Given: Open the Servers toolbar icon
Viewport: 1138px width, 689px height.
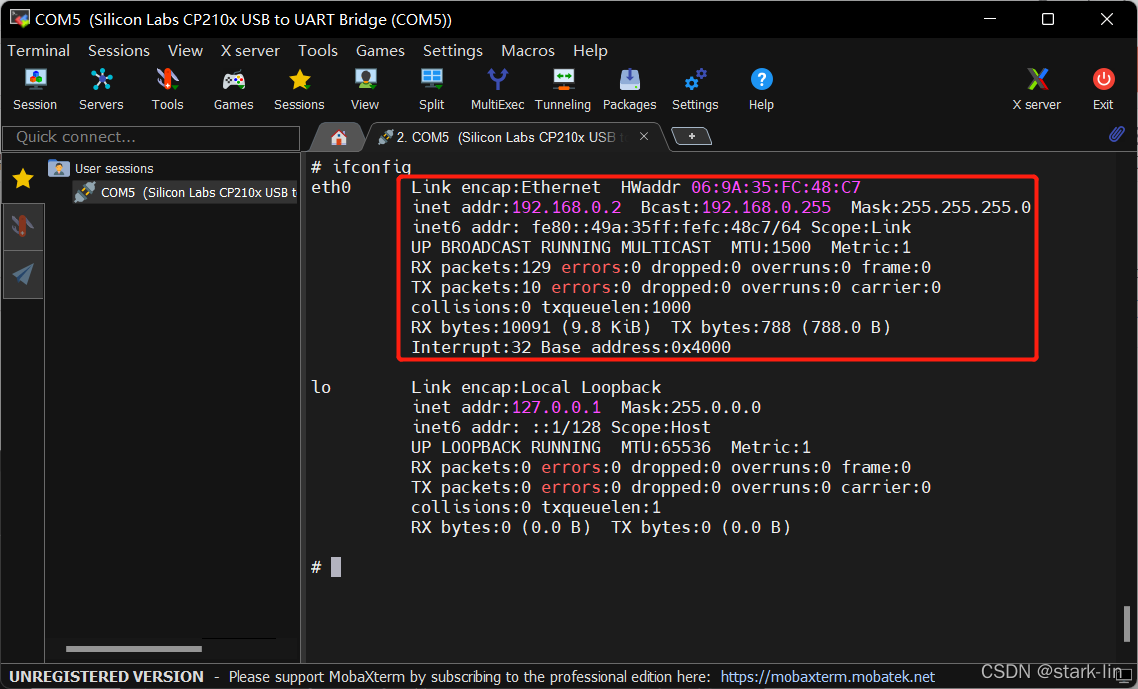Looking at the screenshot, I should [x=101, y=89].
